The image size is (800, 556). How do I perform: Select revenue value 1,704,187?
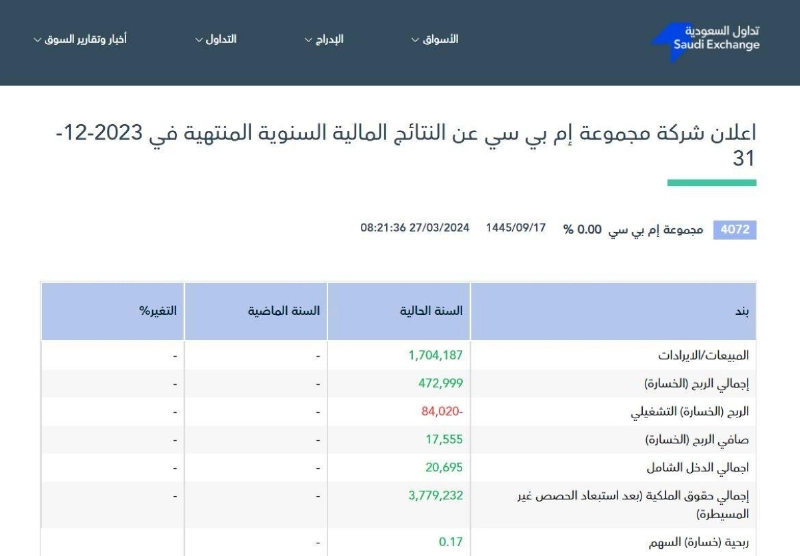[436, 355]
